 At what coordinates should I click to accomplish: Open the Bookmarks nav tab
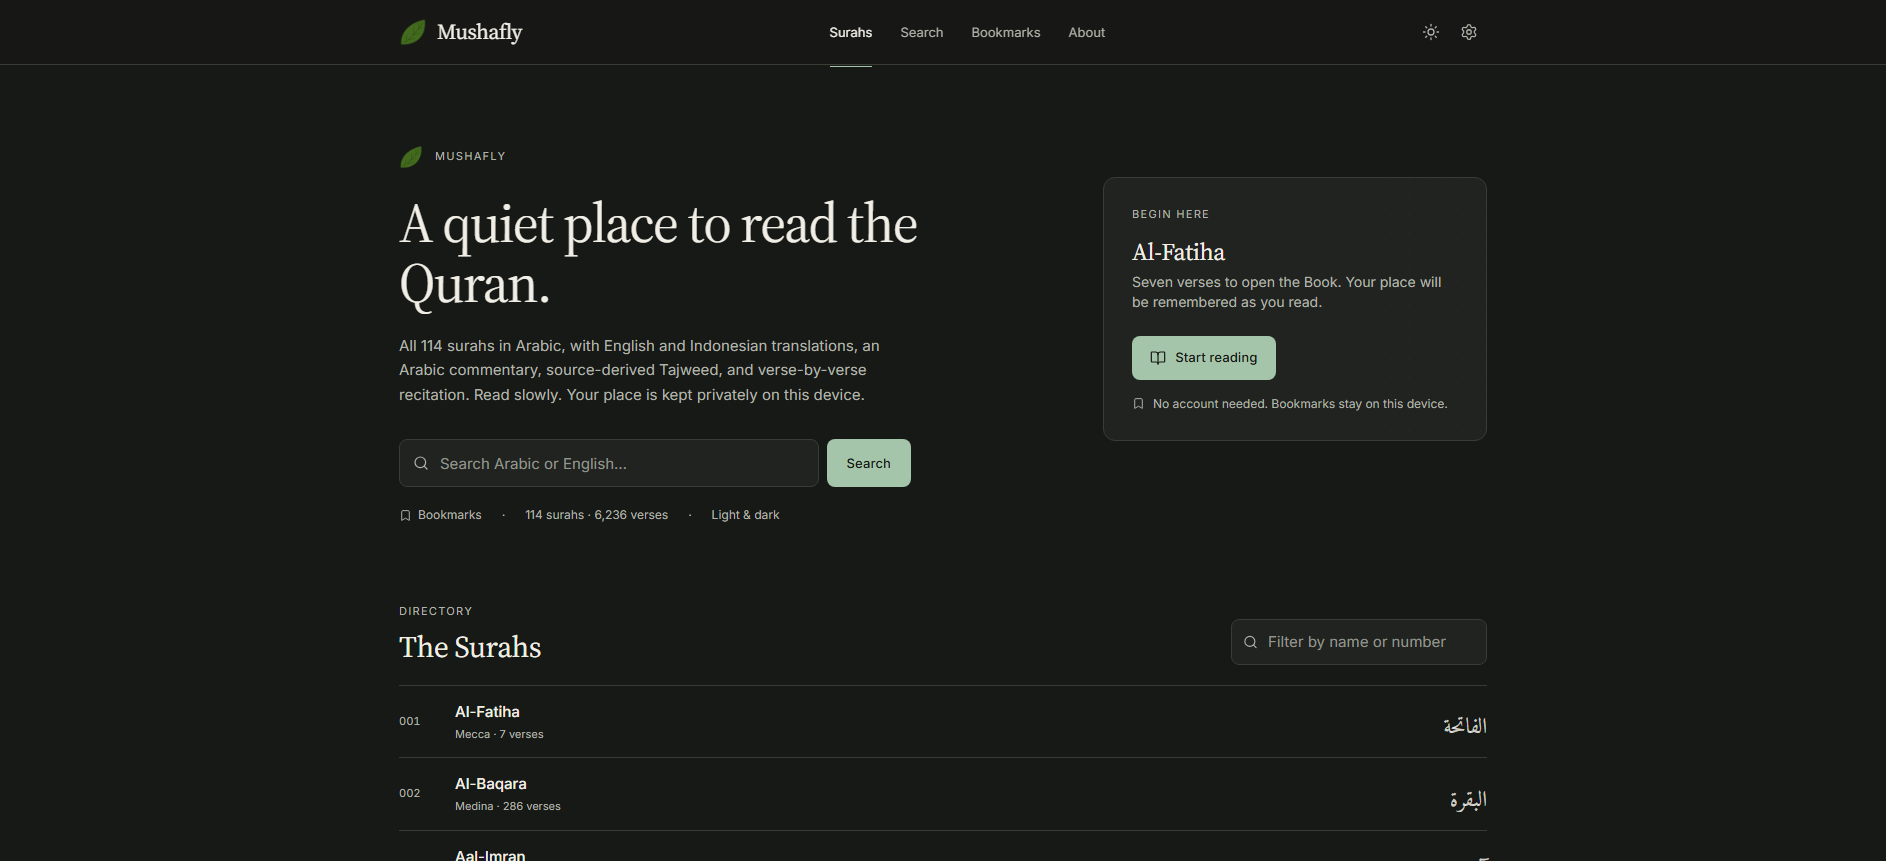coord(1006,33)
